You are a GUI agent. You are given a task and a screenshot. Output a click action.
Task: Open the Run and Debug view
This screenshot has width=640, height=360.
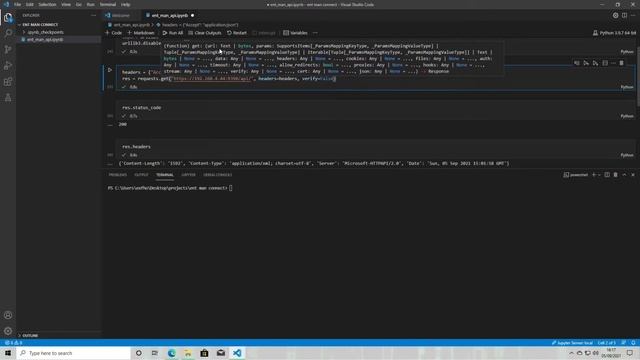8,65
